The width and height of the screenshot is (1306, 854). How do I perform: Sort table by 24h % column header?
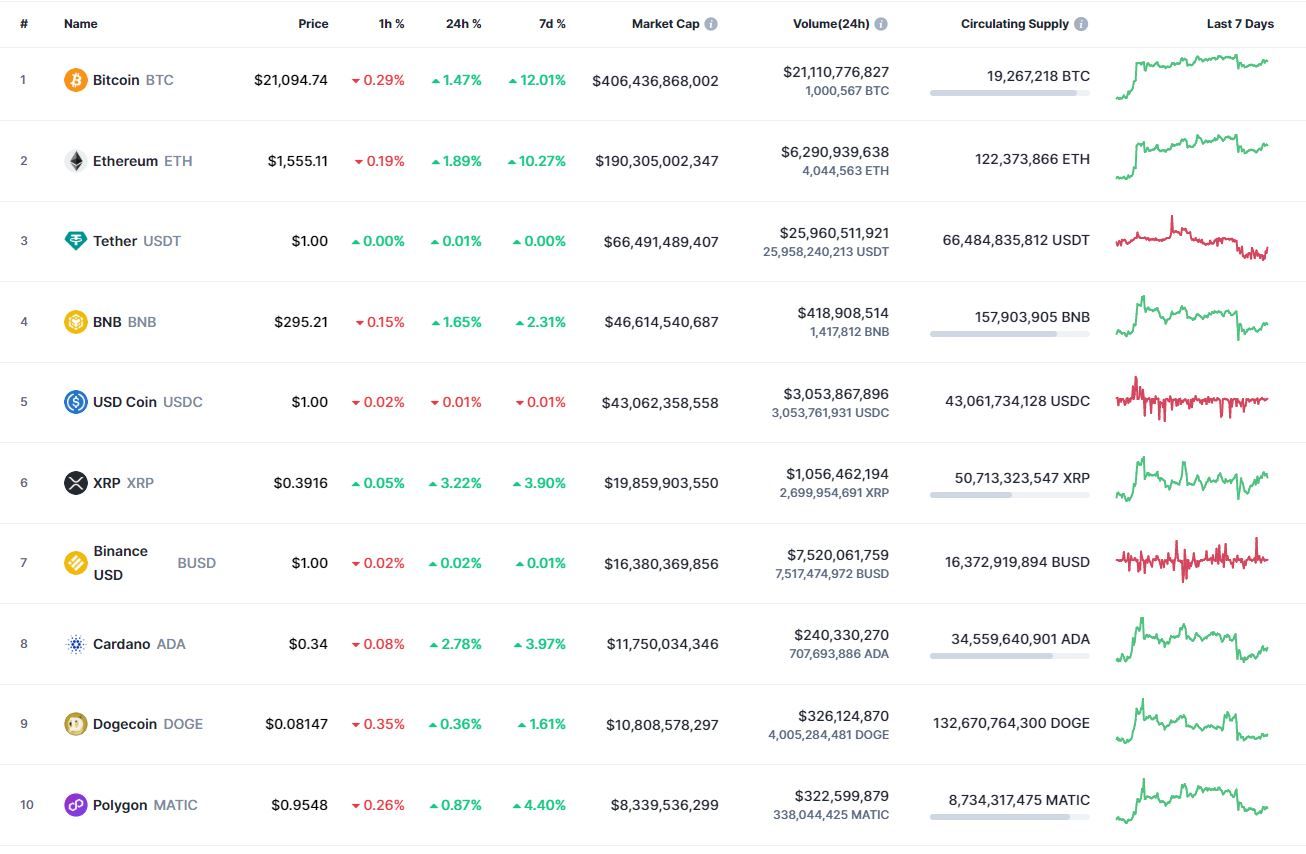pyautogui.click(x=463, y=24)
